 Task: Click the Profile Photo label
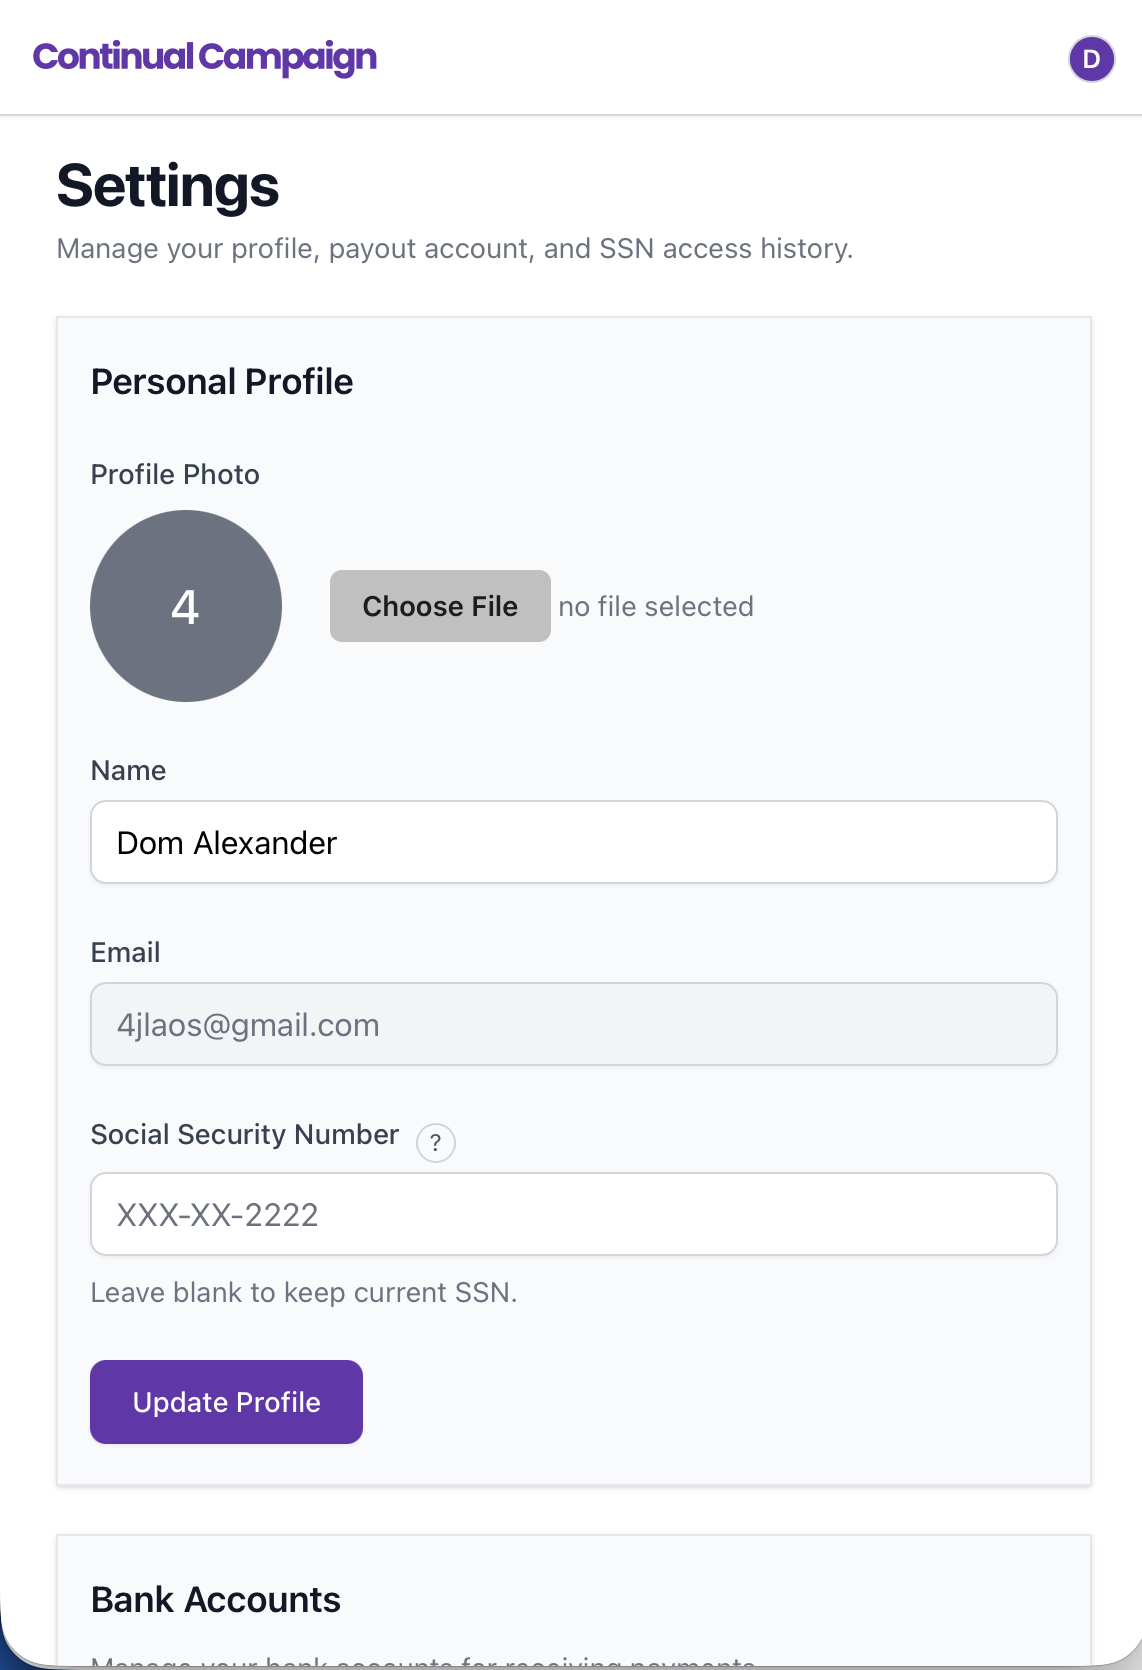[175, 474]
